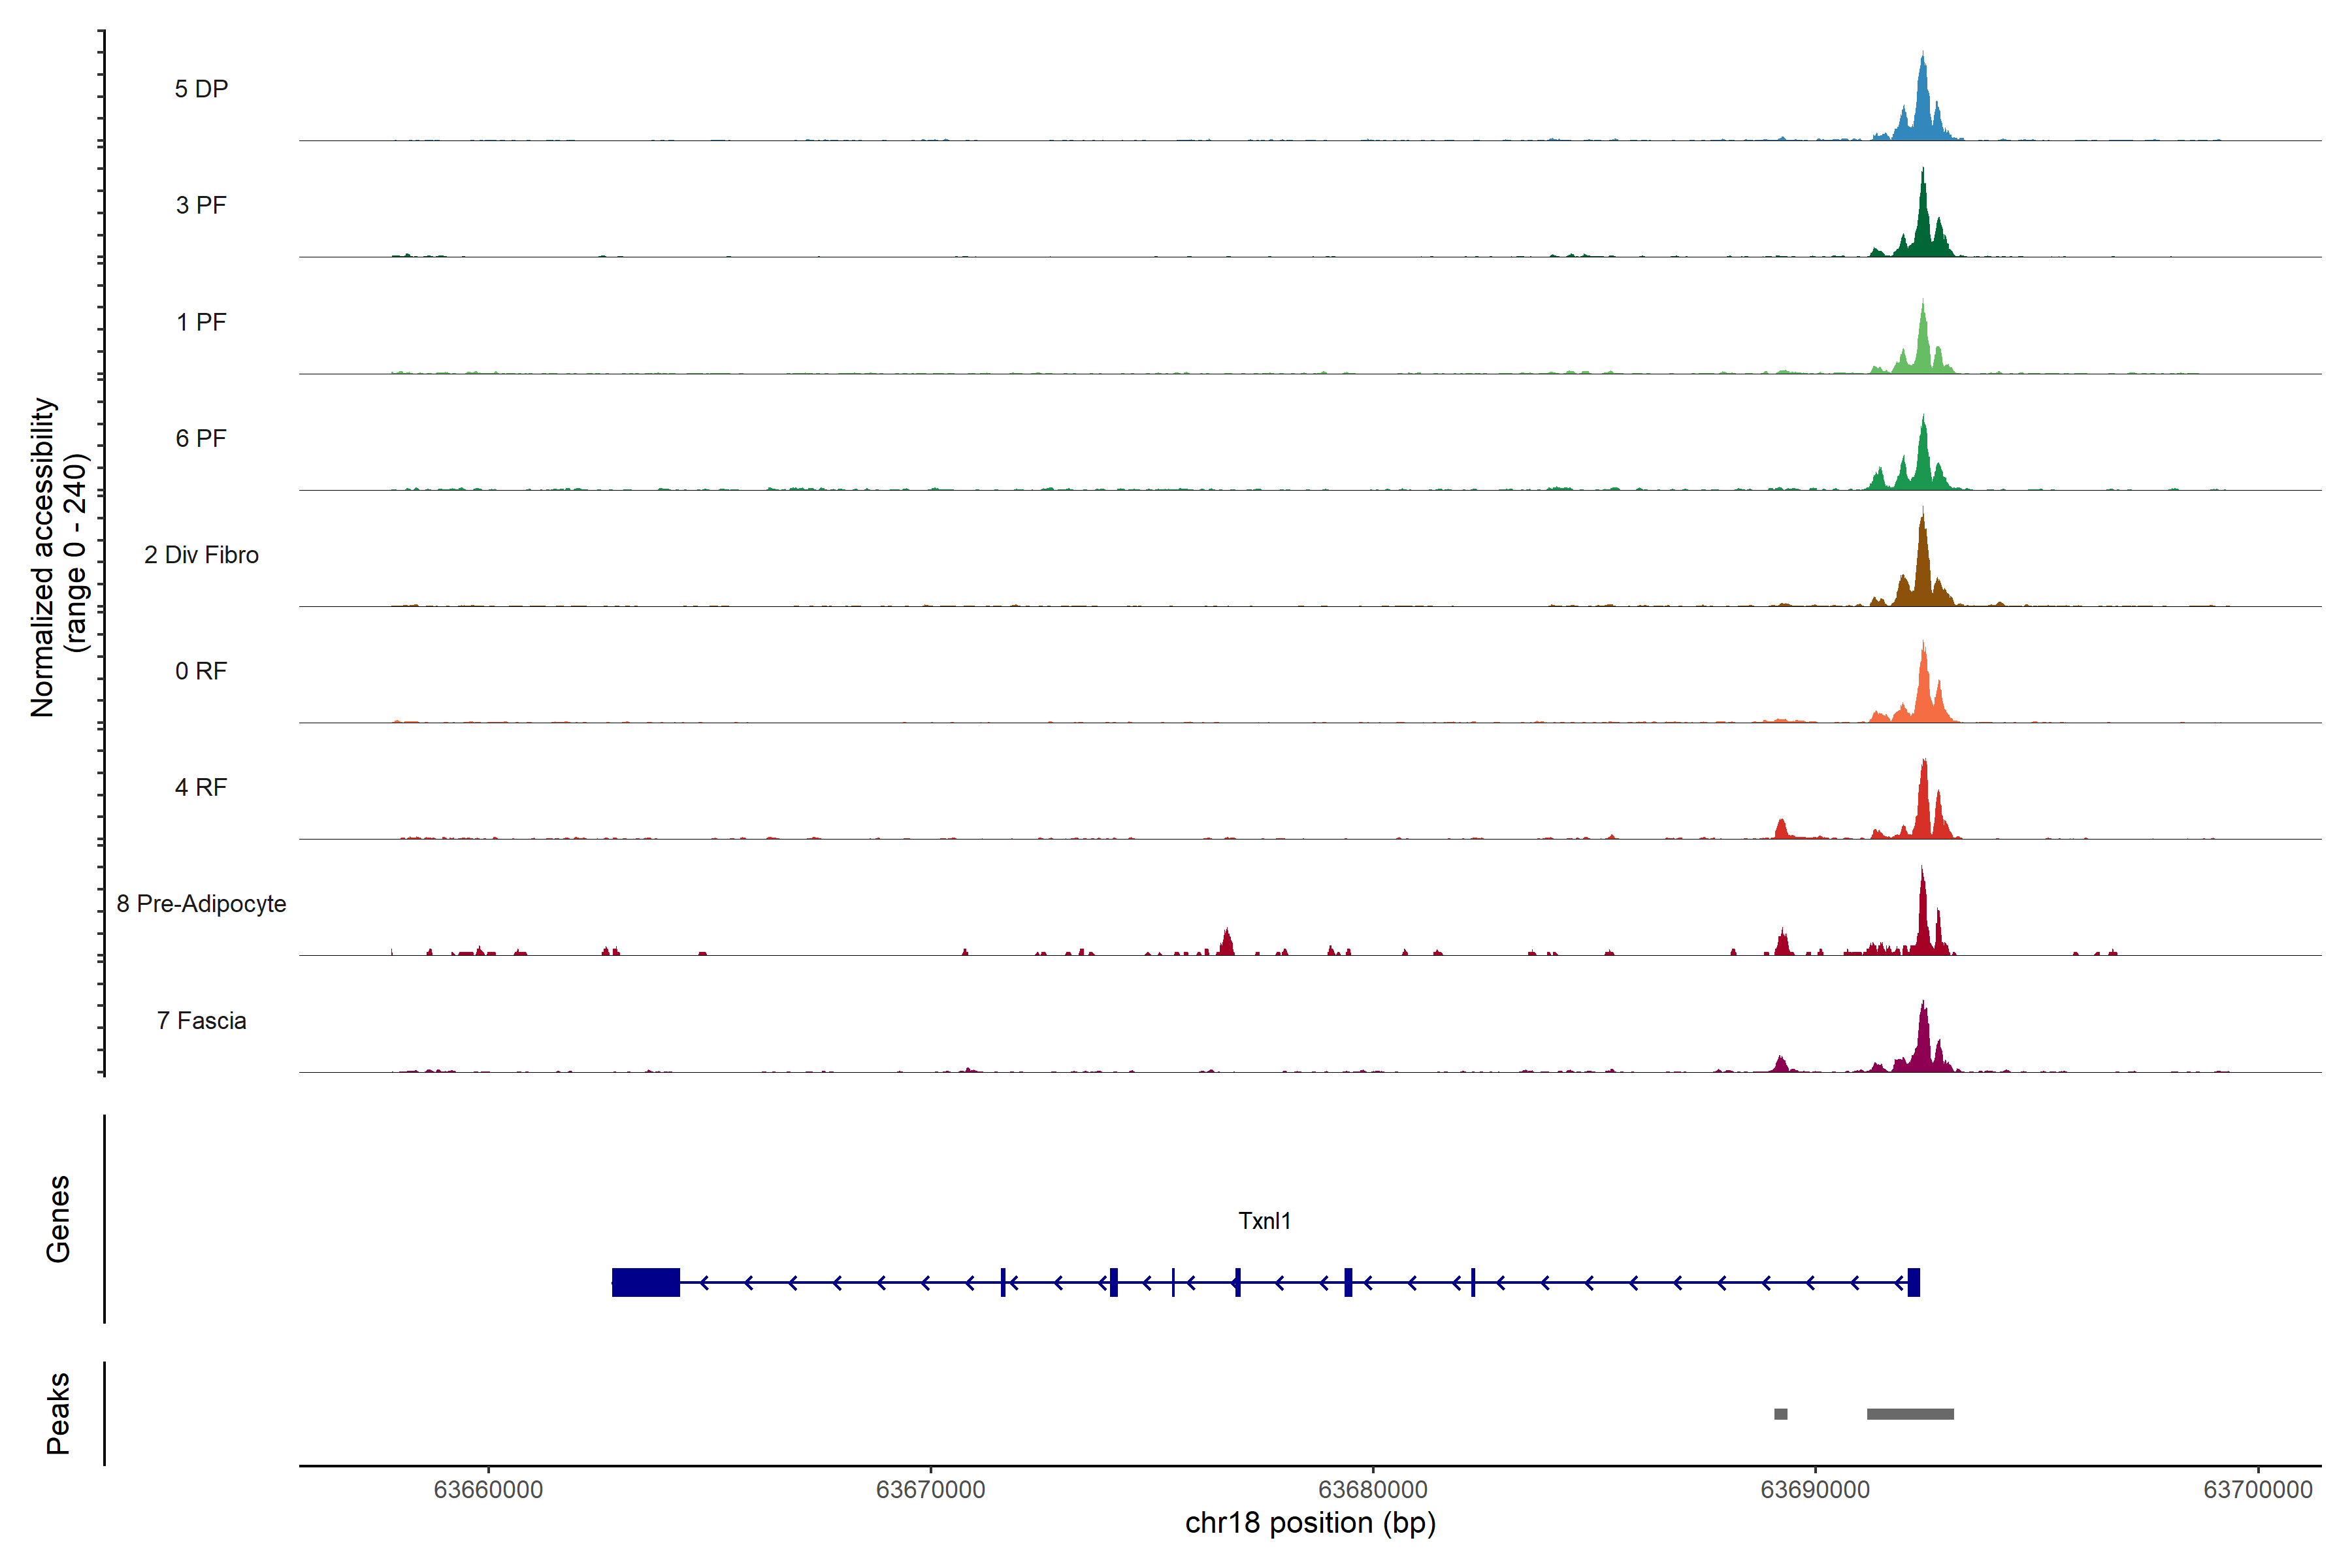Image resolution: width=2352 pixels, height=1568 pixels.
Task: Click the Txnl1 gene name
Action: pos(1264,1221)
